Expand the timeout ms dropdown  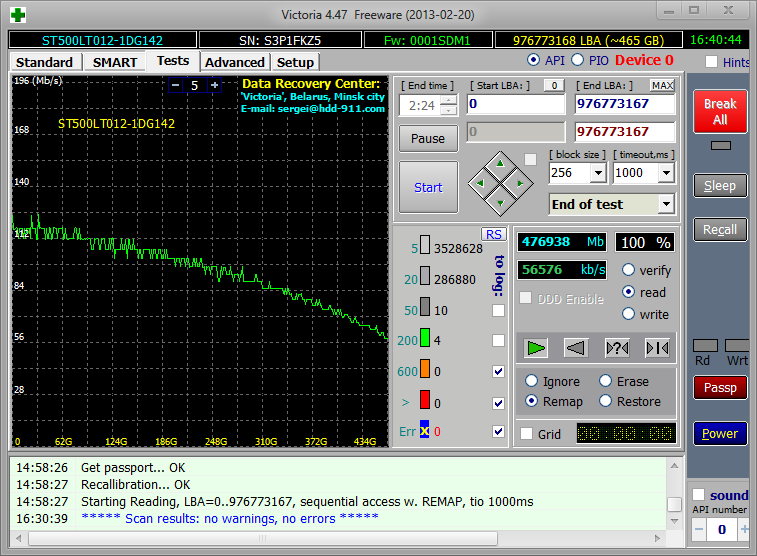pyautogui.click(x=666, y=173)
